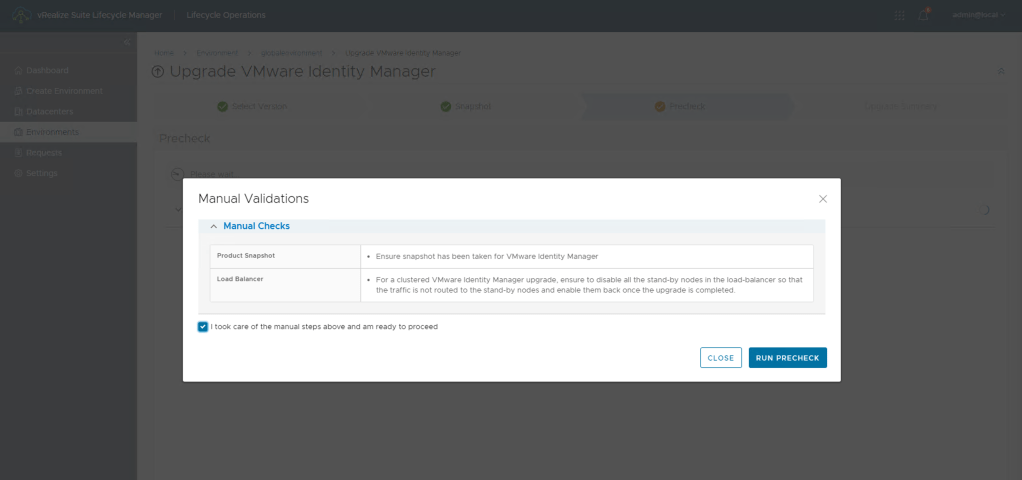Go to the Snapshot wizard step
Image resolution: width=1022 pixels, height=480 pixels.
466,106
